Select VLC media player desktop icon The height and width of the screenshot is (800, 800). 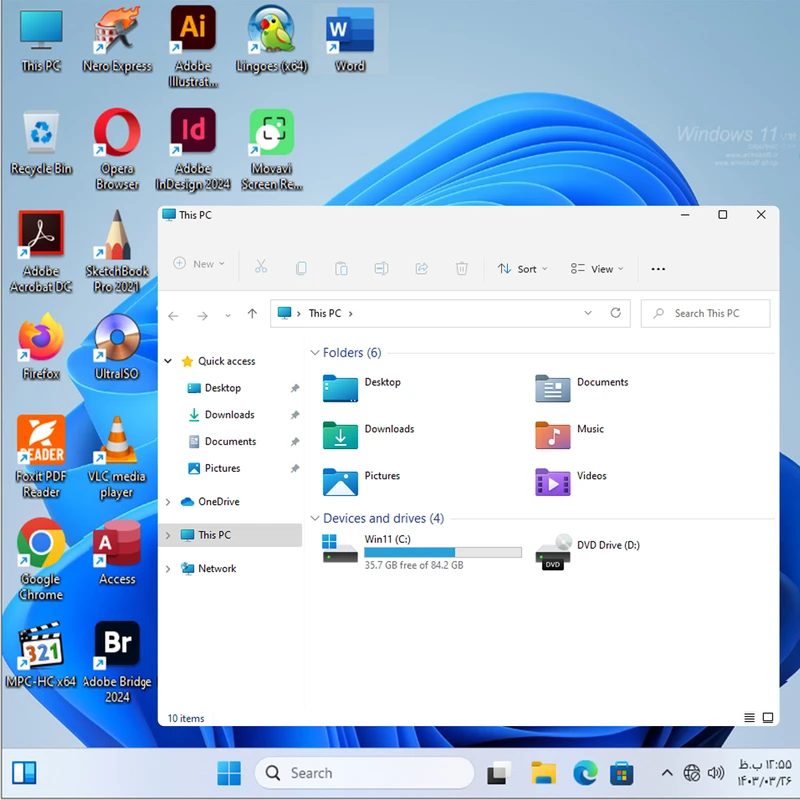pos(117,456)
